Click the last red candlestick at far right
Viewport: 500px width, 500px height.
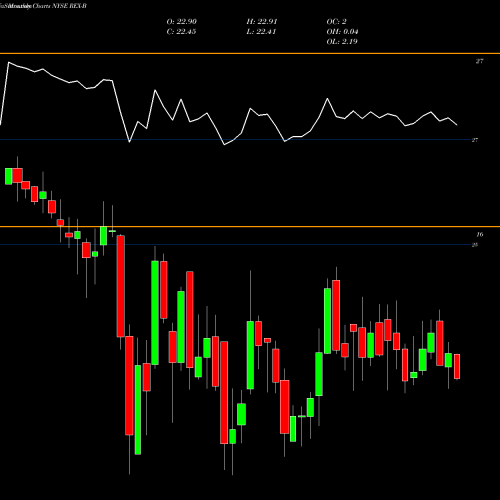[x=457, y=366]
